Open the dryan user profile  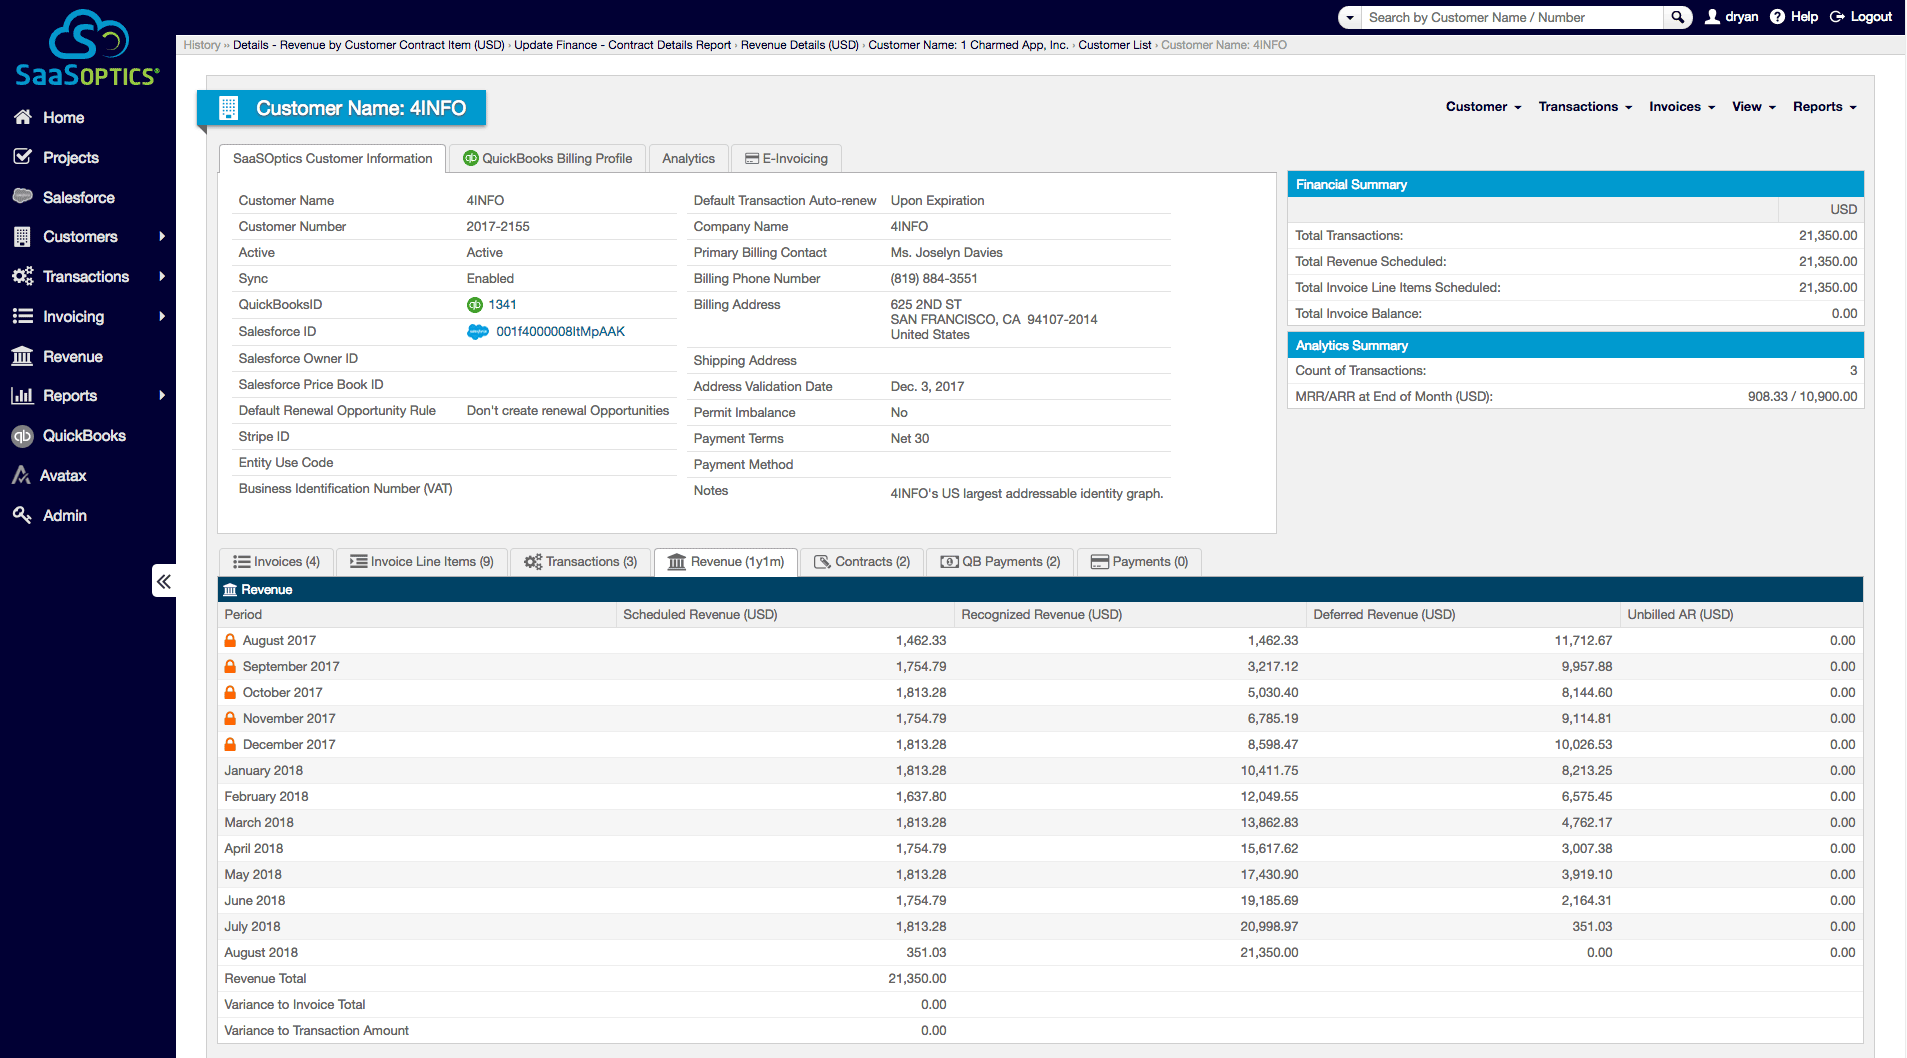pyautogui.click(x=1731, y=17)
